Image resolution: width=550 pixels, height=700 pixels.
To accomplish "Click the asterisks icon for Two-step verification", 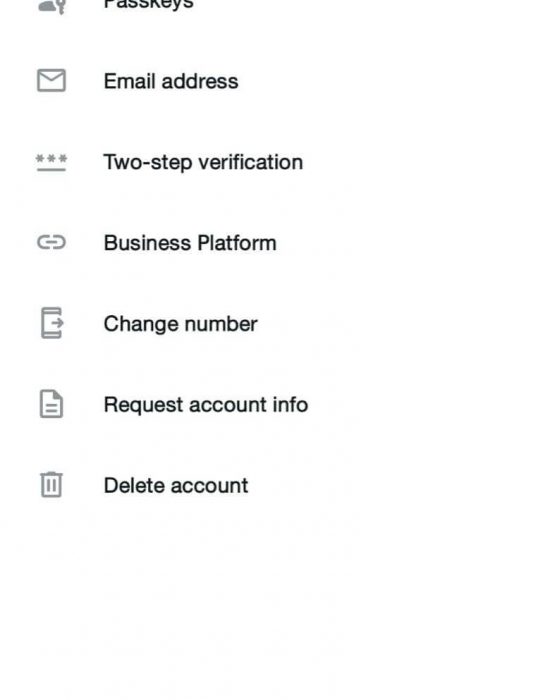I will click(51, 162).
